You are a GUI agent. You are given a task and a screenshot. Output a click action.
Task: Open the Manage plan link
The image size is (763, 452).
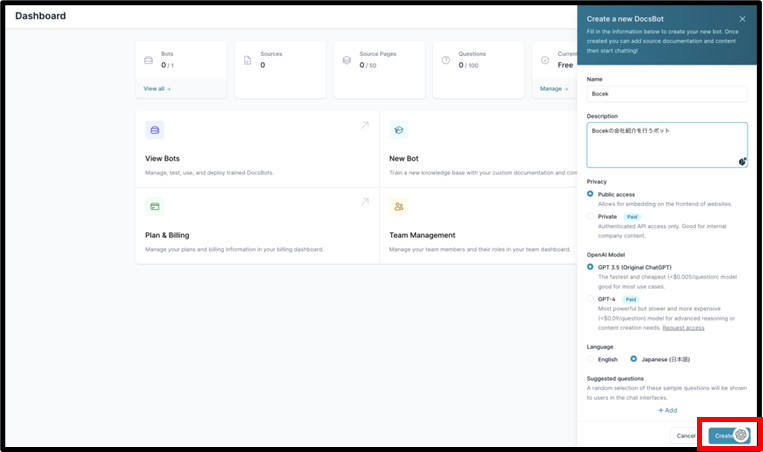(x=554, y=89)
